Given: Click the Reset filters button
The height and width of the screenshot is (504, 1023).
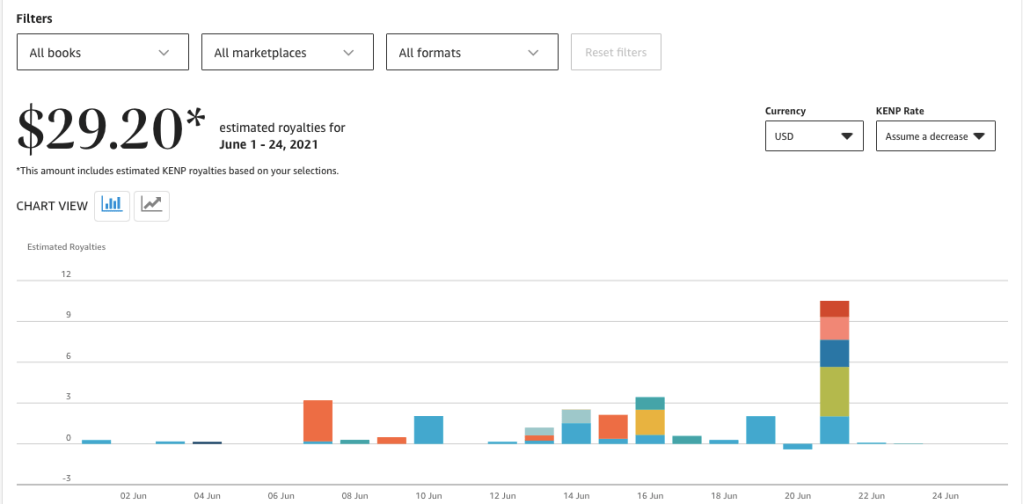Looking at the screenshot, I should pos(615,52).
